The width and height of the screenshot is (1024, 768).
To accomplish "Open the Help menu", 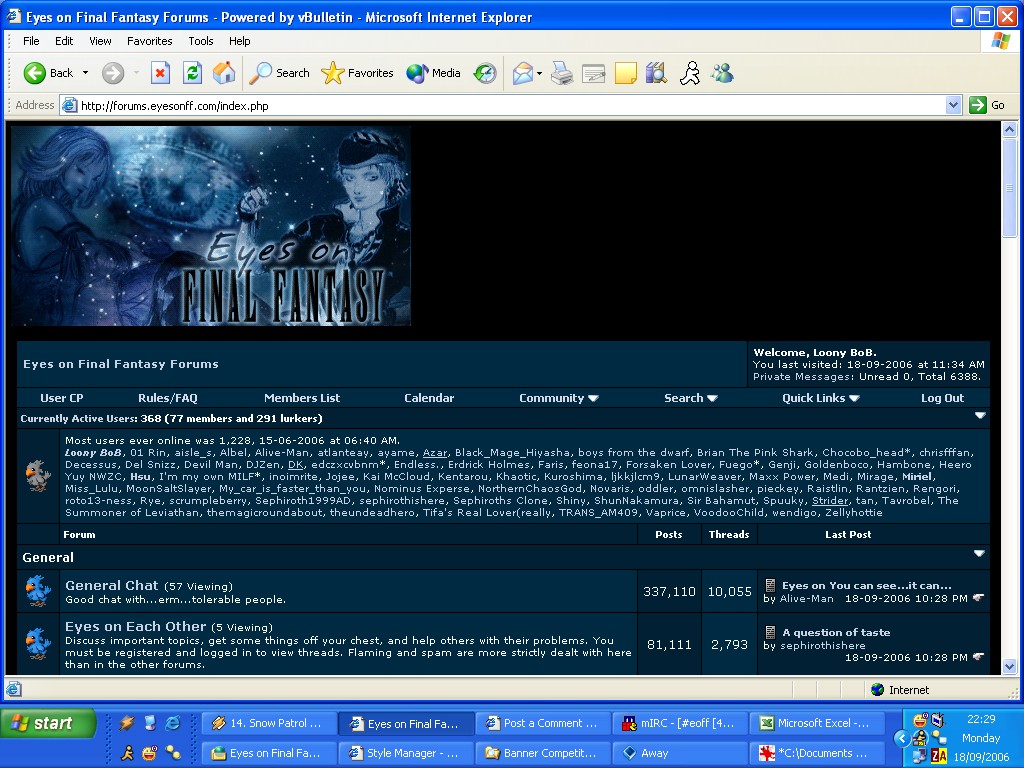I will pyautogui.click(x=240, y=41).
